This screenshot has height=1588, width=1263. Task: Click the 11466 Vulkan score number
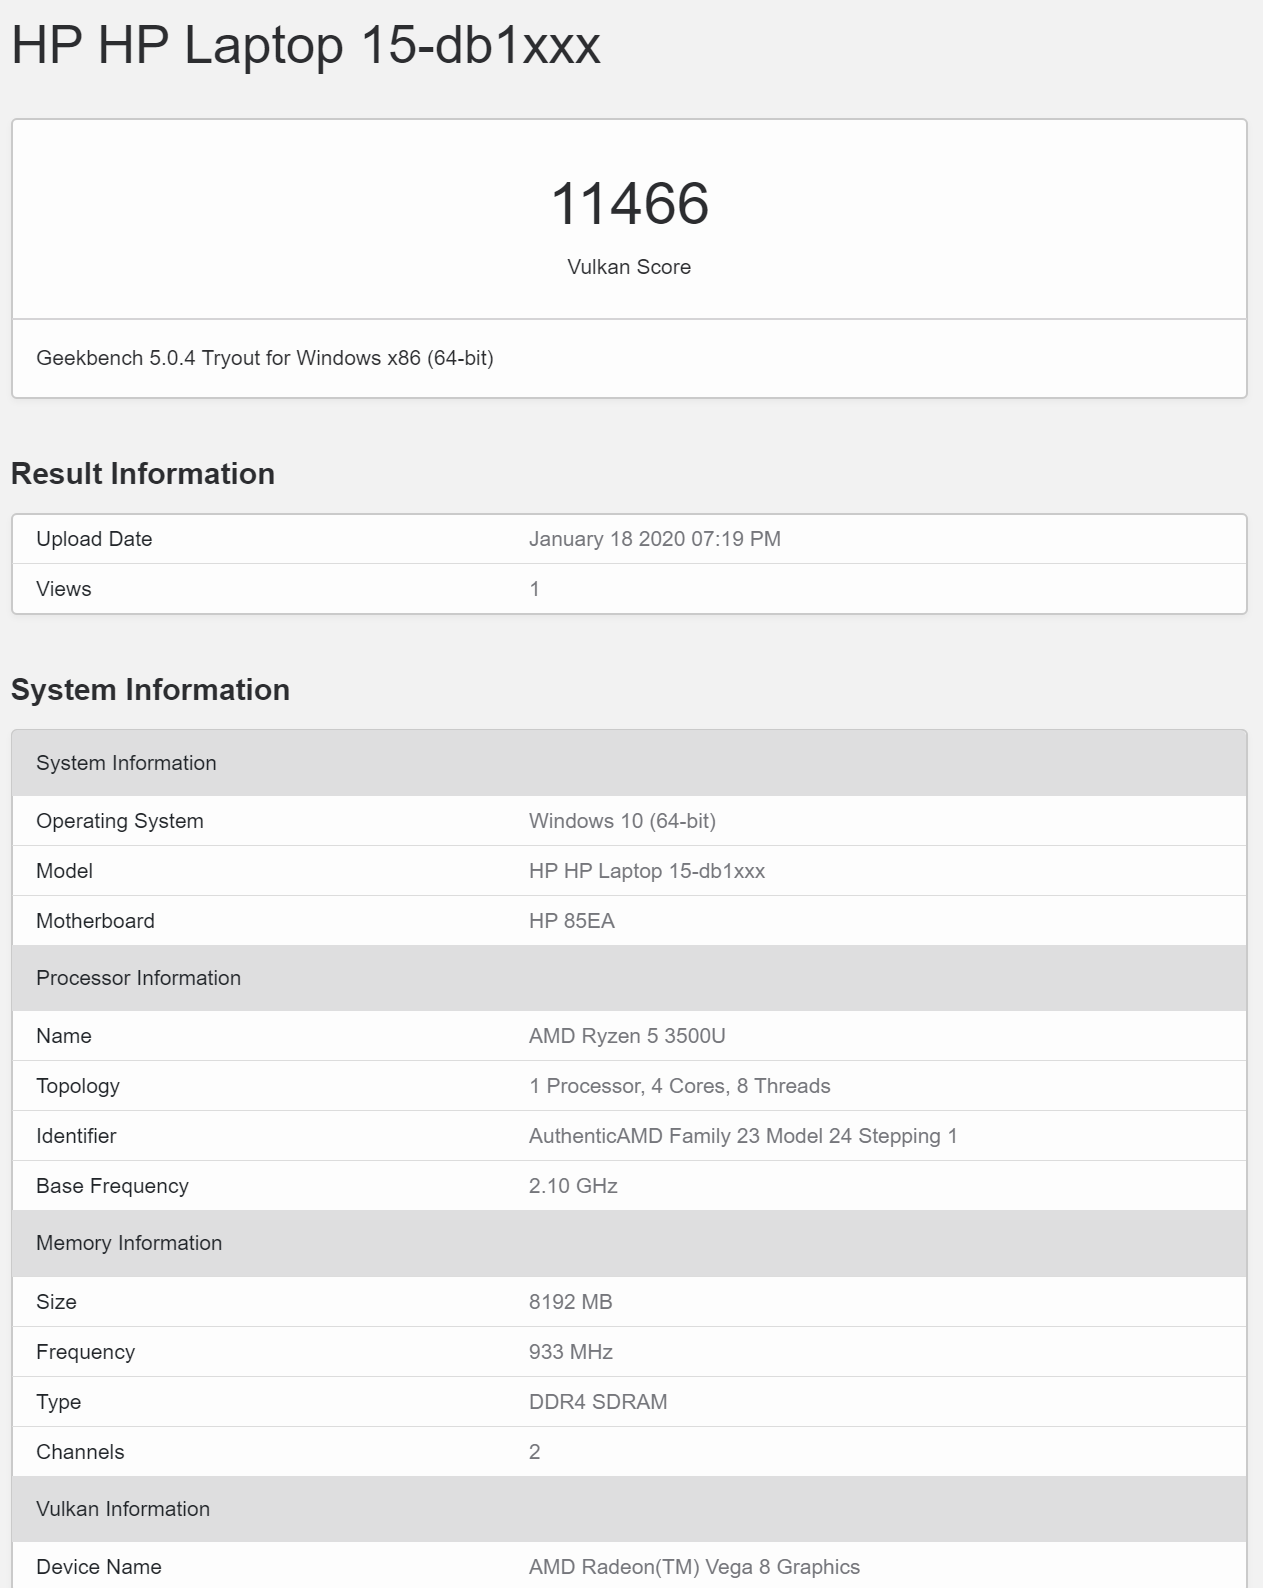[x=629, y=204]
